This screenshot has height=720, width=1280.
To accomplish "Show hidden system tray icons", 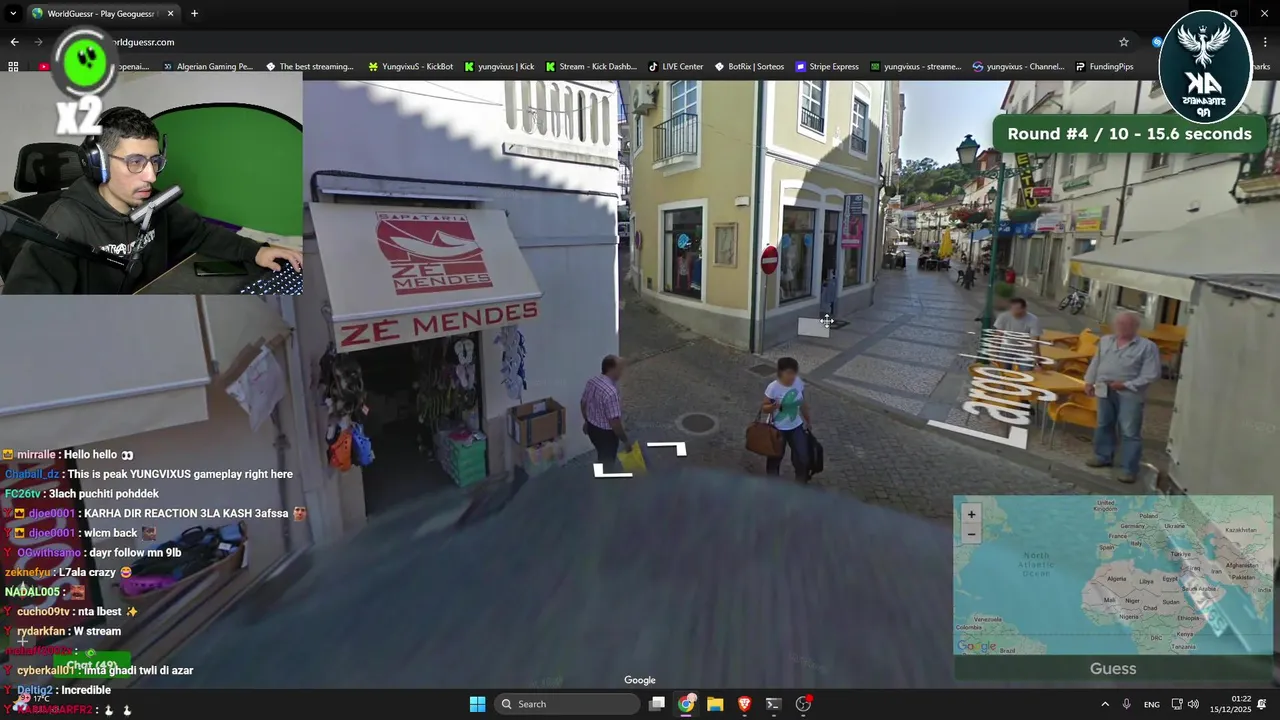I will coord(1105,704).
